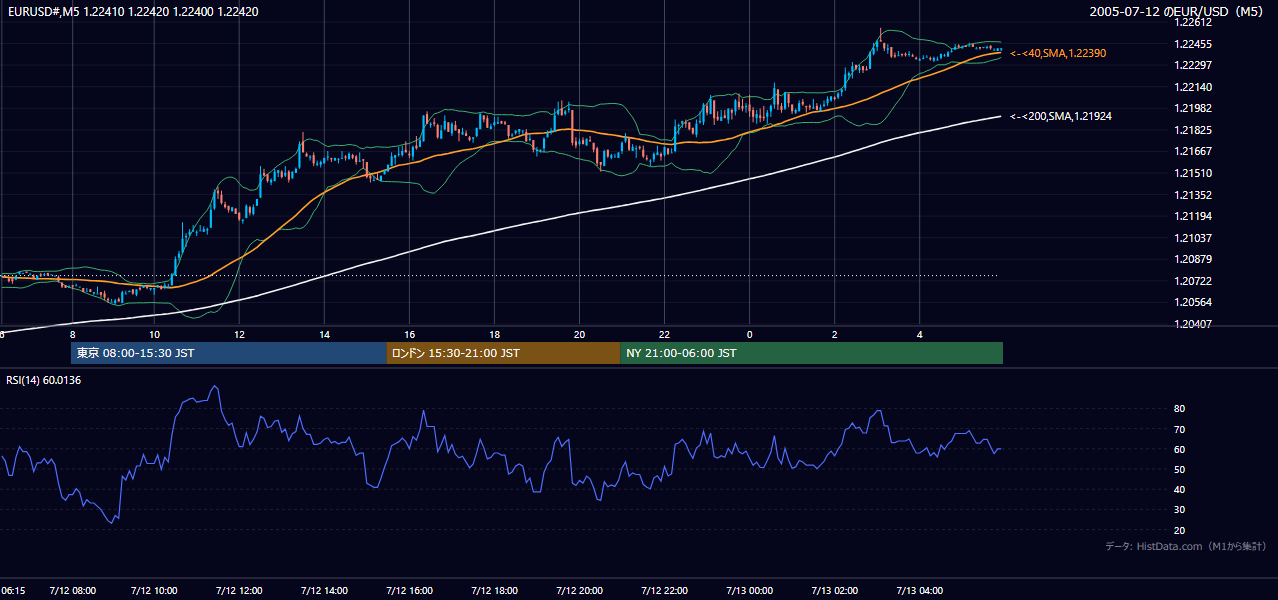Click price axis value 1.21194

click(x=1193, y=216)
